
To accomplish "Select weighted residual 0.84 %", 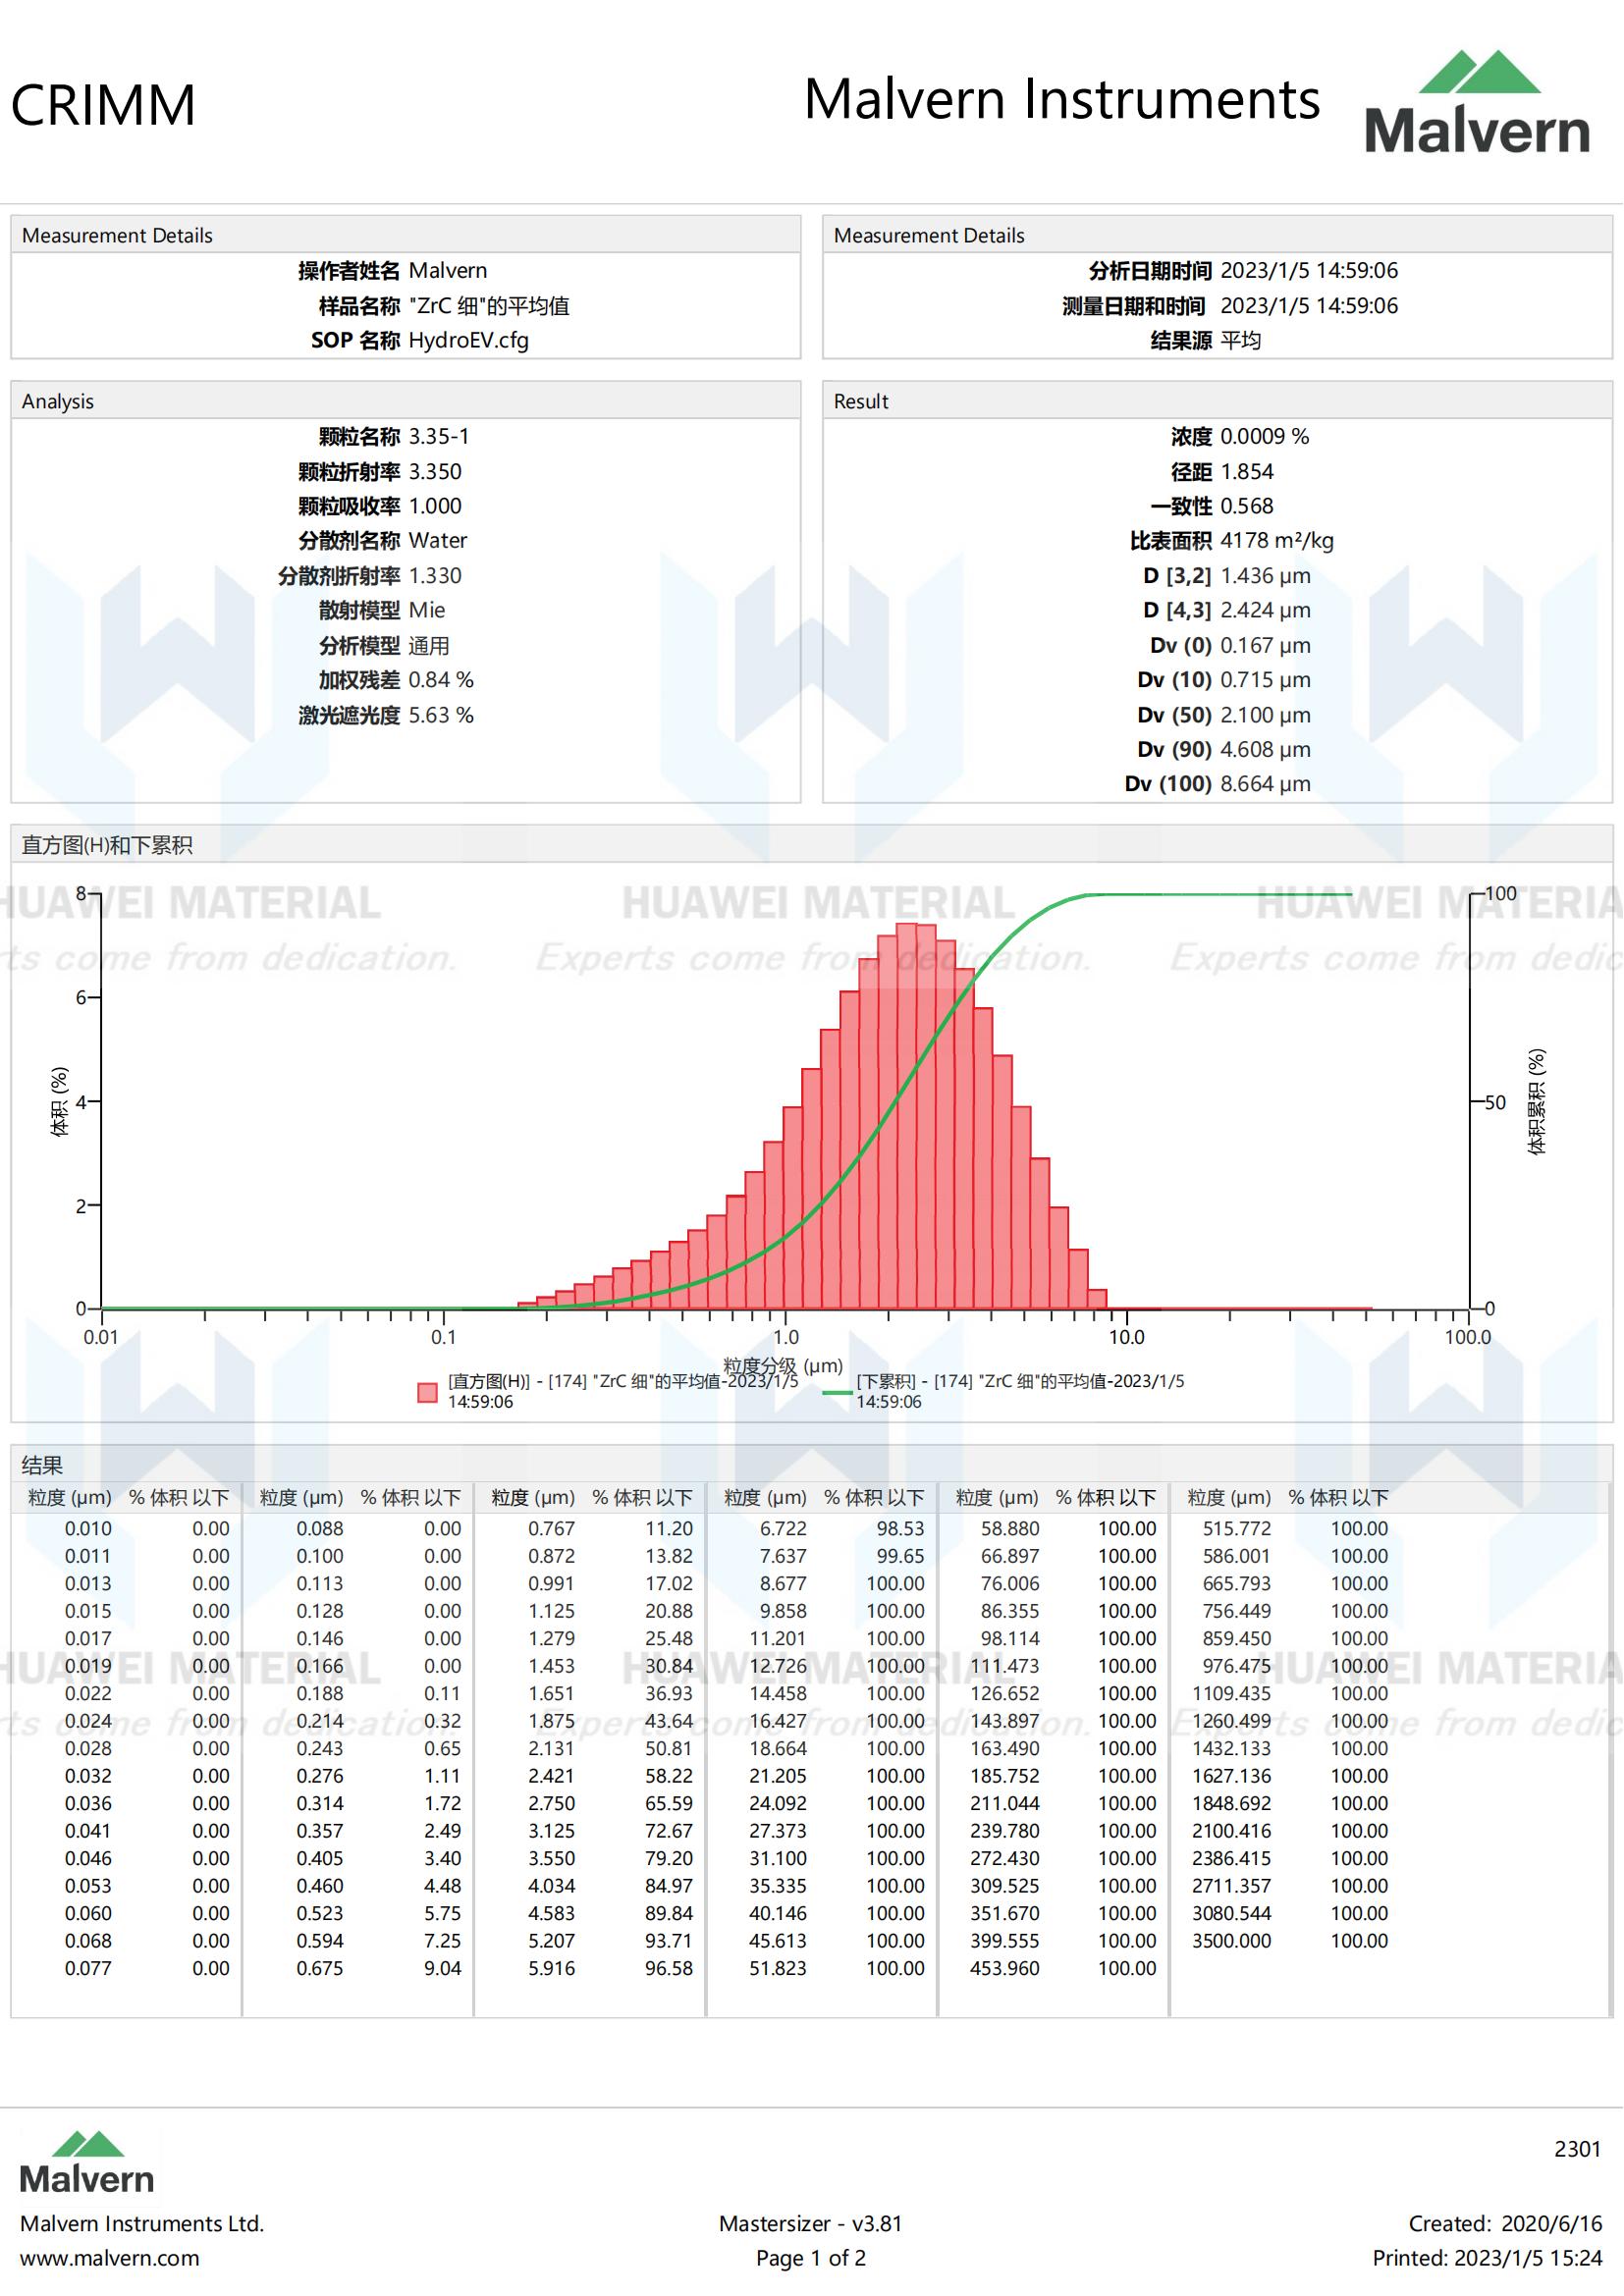I will 441,680.
